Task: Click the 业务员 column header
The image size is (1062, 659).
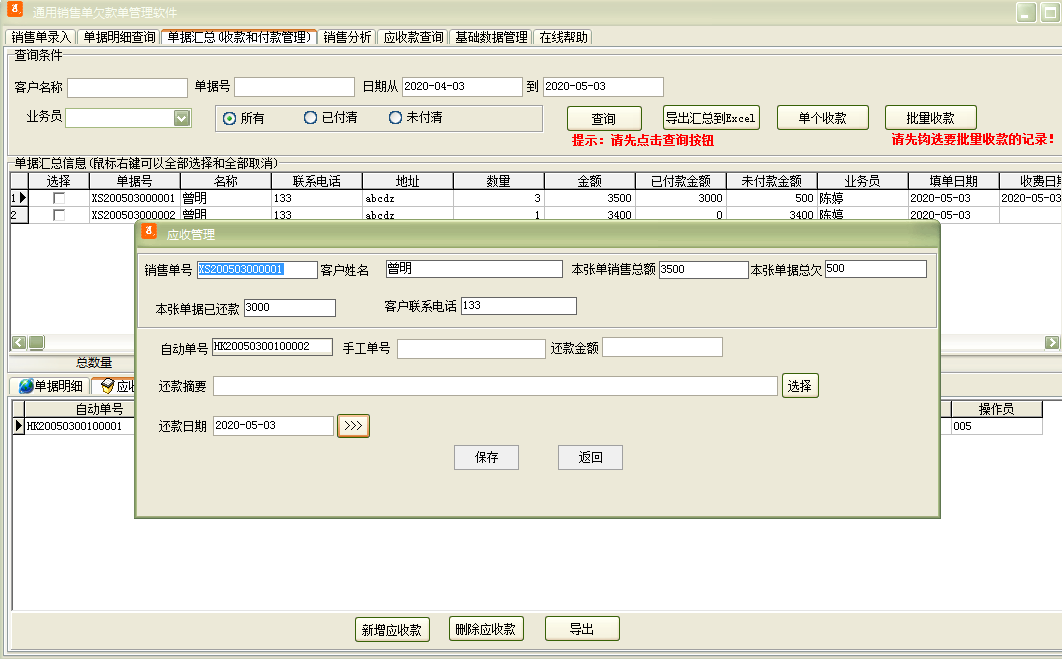Action: pyautogui.click(x=862, y=181)
